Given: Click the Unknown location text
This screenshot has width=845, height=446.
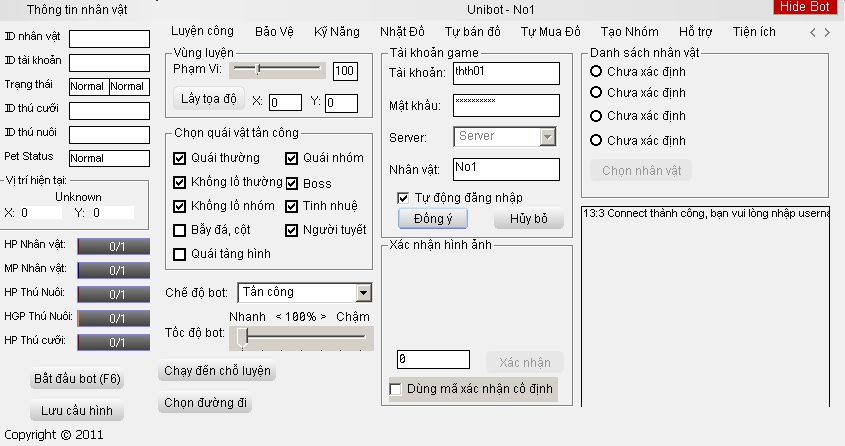Looking at the screenshot, I should pos(78,197).
